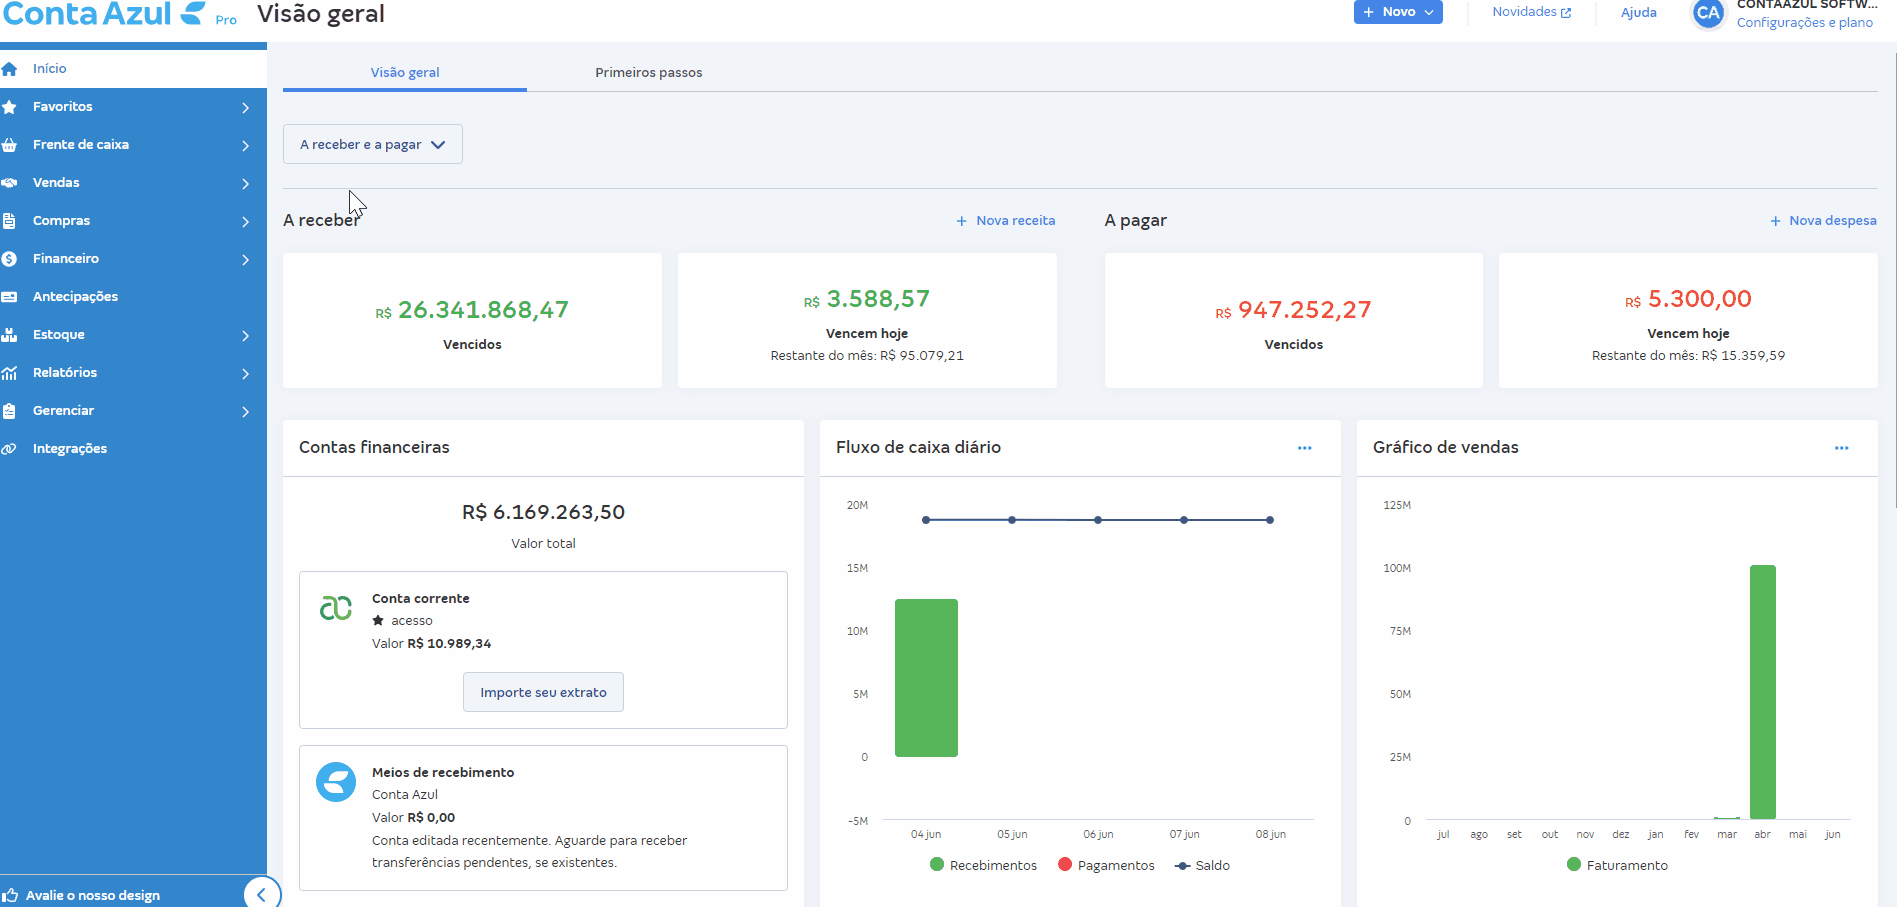This screenshot has height=907, width=1897.
Task: Expand the Frente de caixa chevron
Action: pos(245,145)
